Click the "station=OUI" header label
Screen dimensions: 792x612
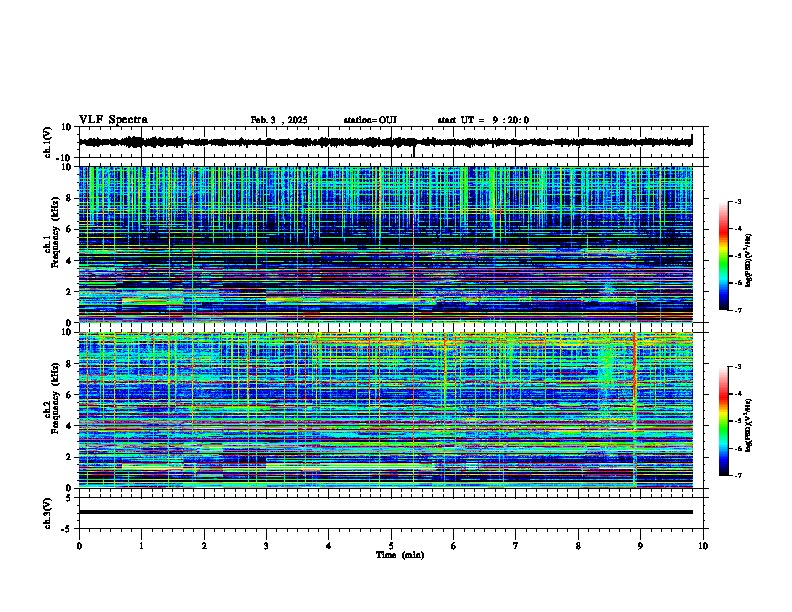370,120
